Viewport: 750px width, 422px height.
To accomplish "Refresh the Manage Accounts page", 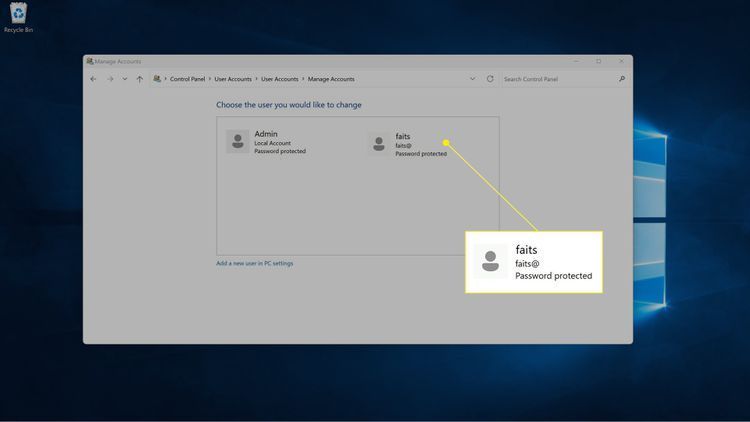I will click(x=490, y=79).
